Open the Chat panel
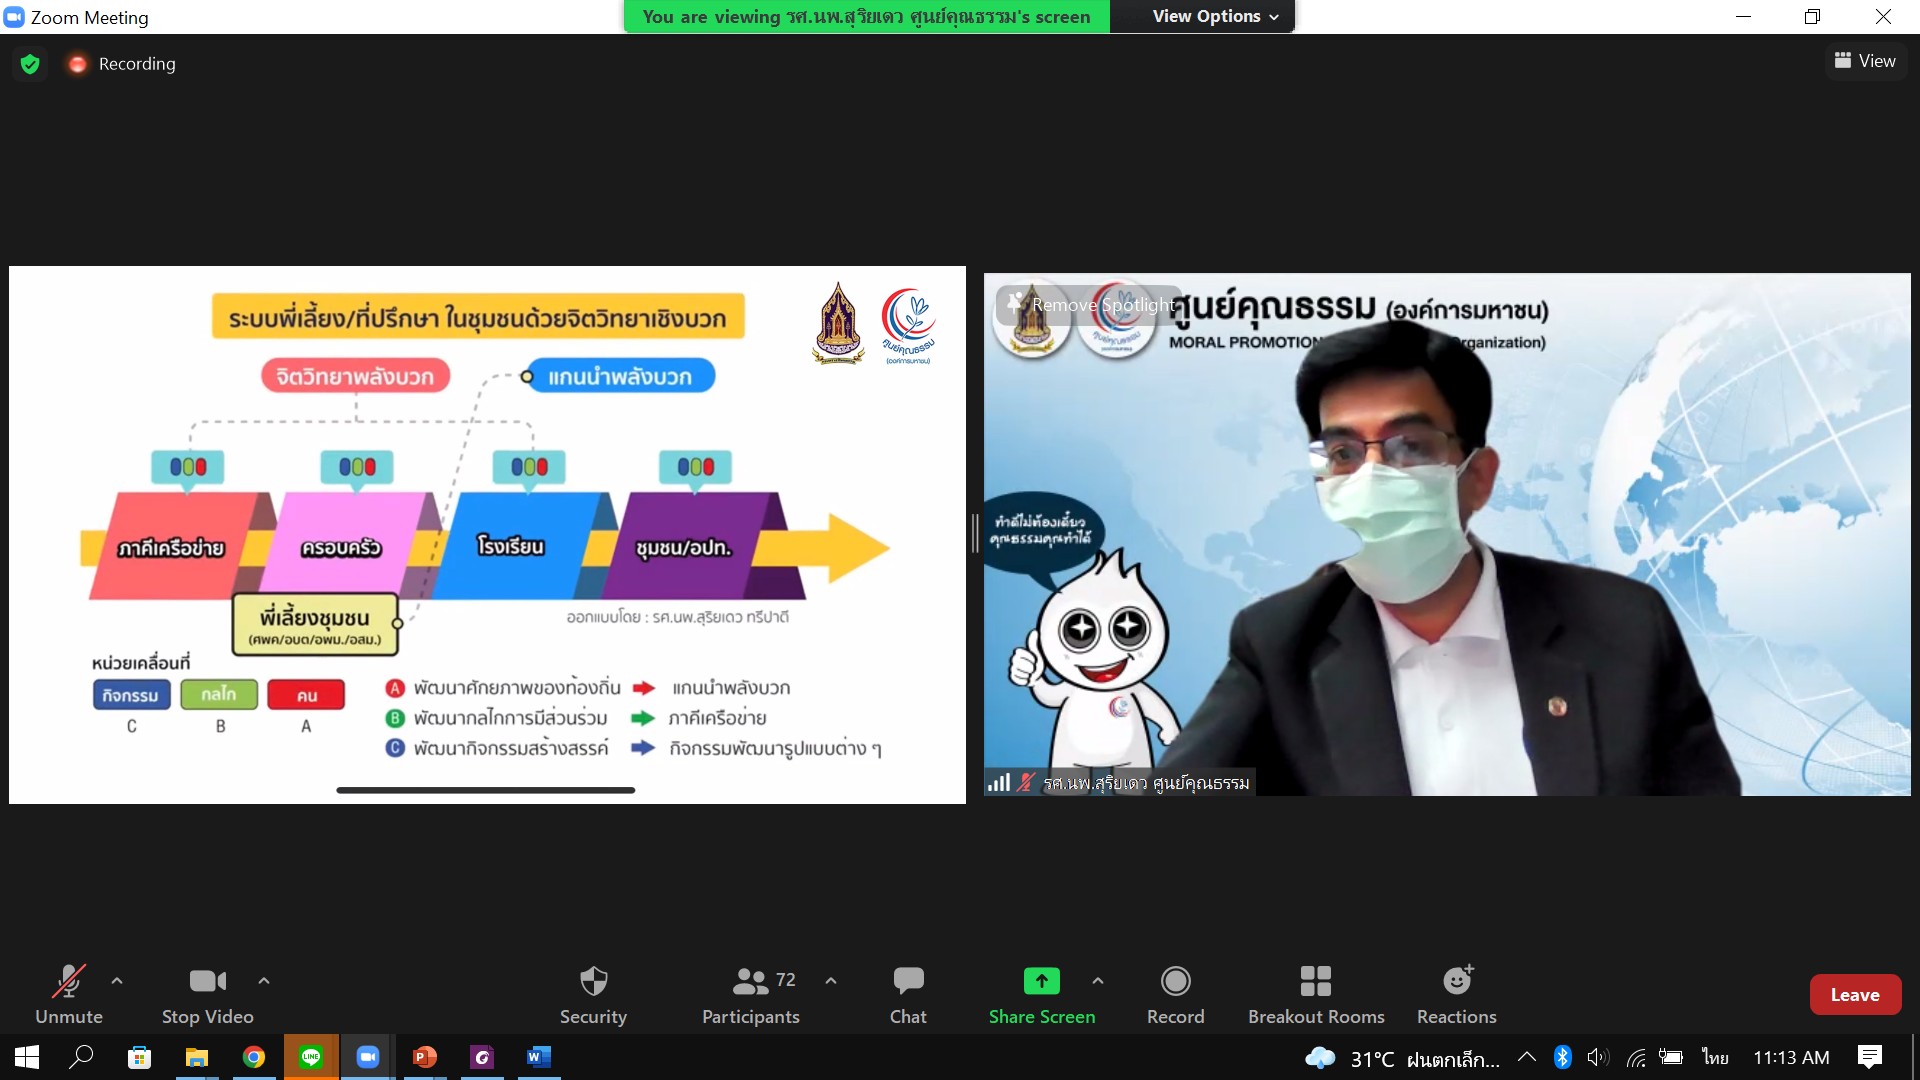Viewport: 1920px width, 1080px height. pyautogui.click(x=908, y=995)
